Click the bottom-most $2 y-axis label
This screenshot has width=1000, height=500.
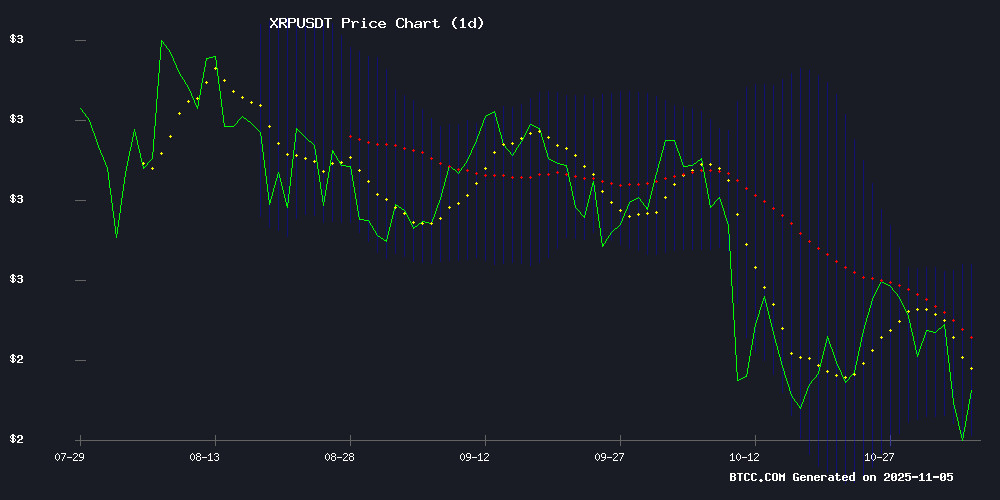(16, 439)
